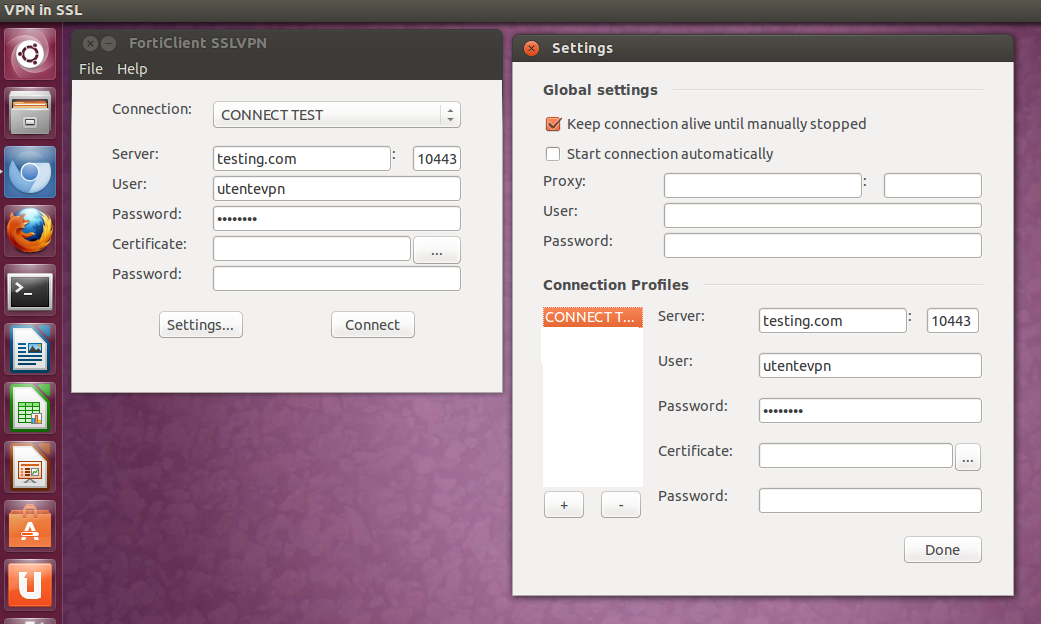Open the Terminal launcher icon
Viewport: 1041px width, 624px height.
pos(32,291)
